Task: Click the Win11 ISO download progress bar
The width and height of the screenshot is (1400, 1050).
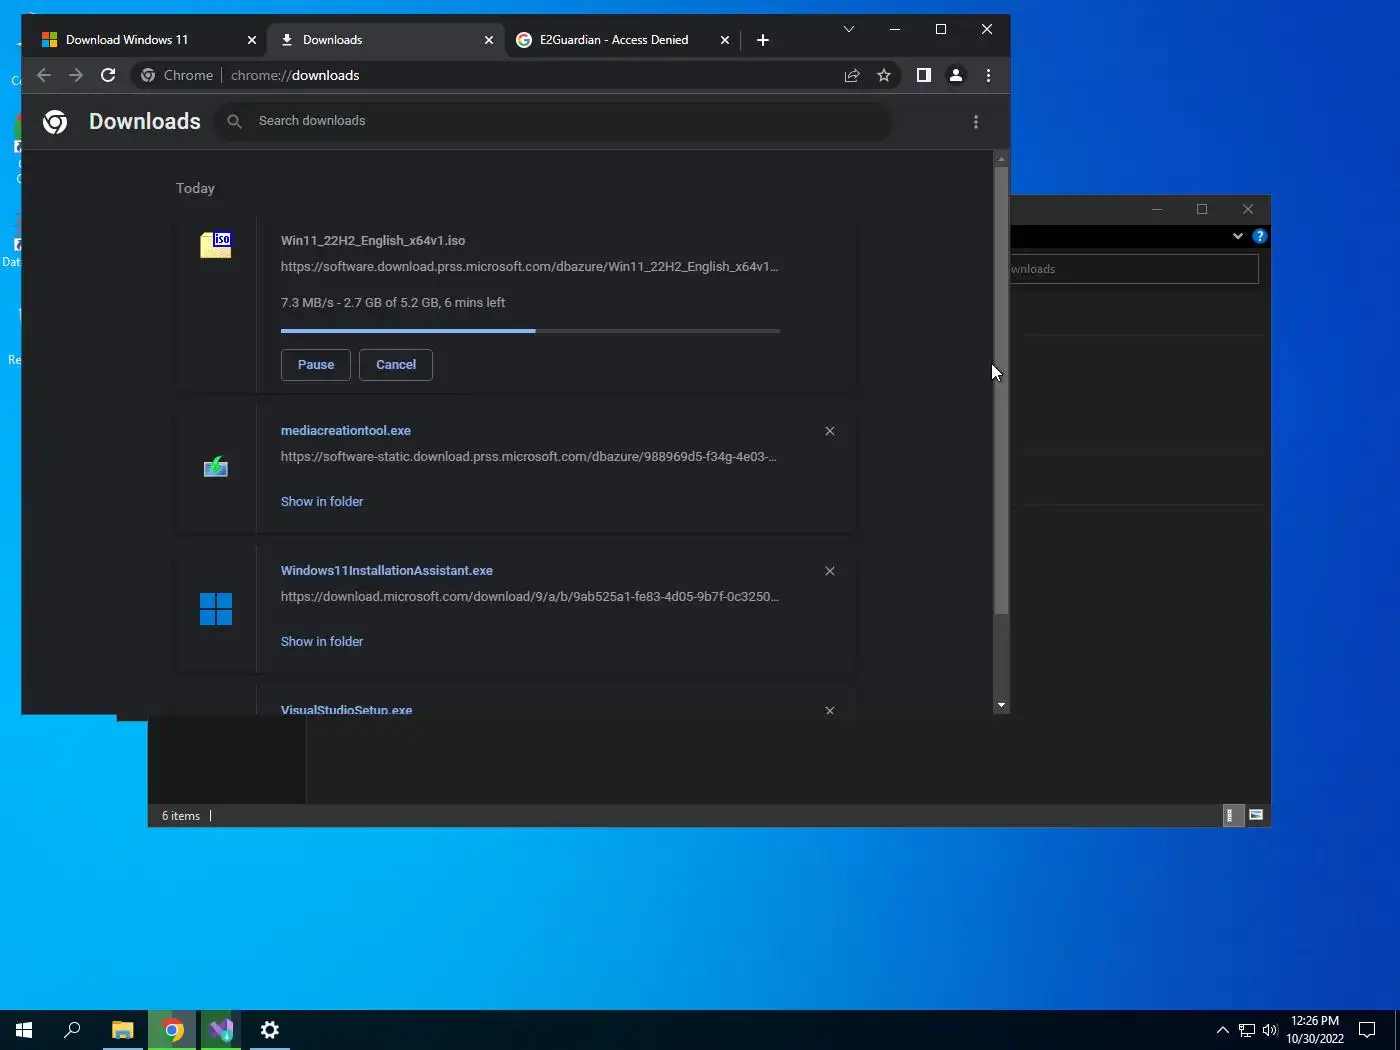Action: pyautogui.click(x=530, y=330)
